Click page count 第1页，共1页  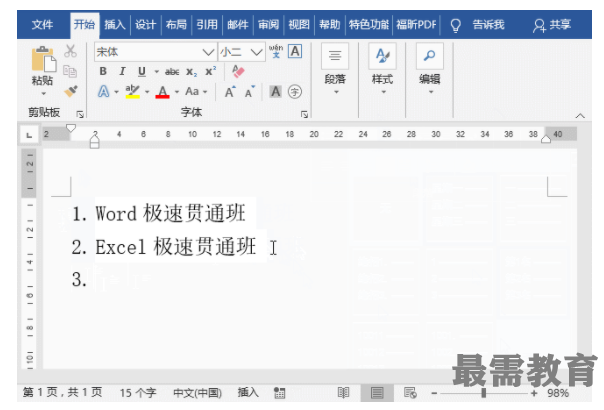[63, 393]
